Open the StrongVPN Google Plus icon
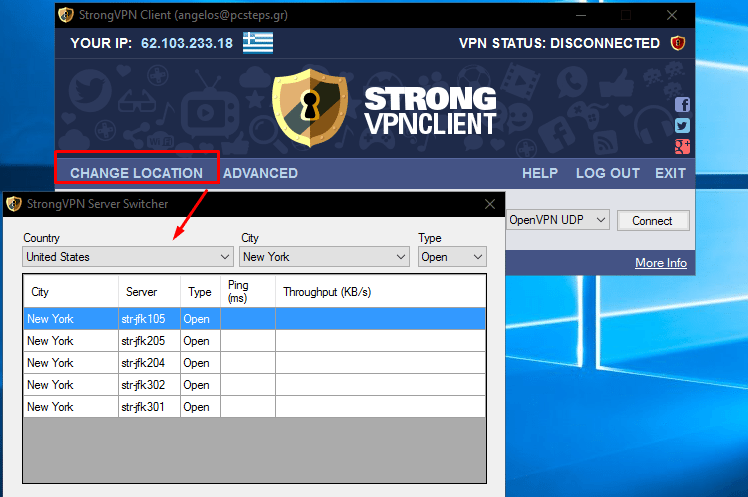This screenshot has width=748, height=497. click(x=682, y=146)
